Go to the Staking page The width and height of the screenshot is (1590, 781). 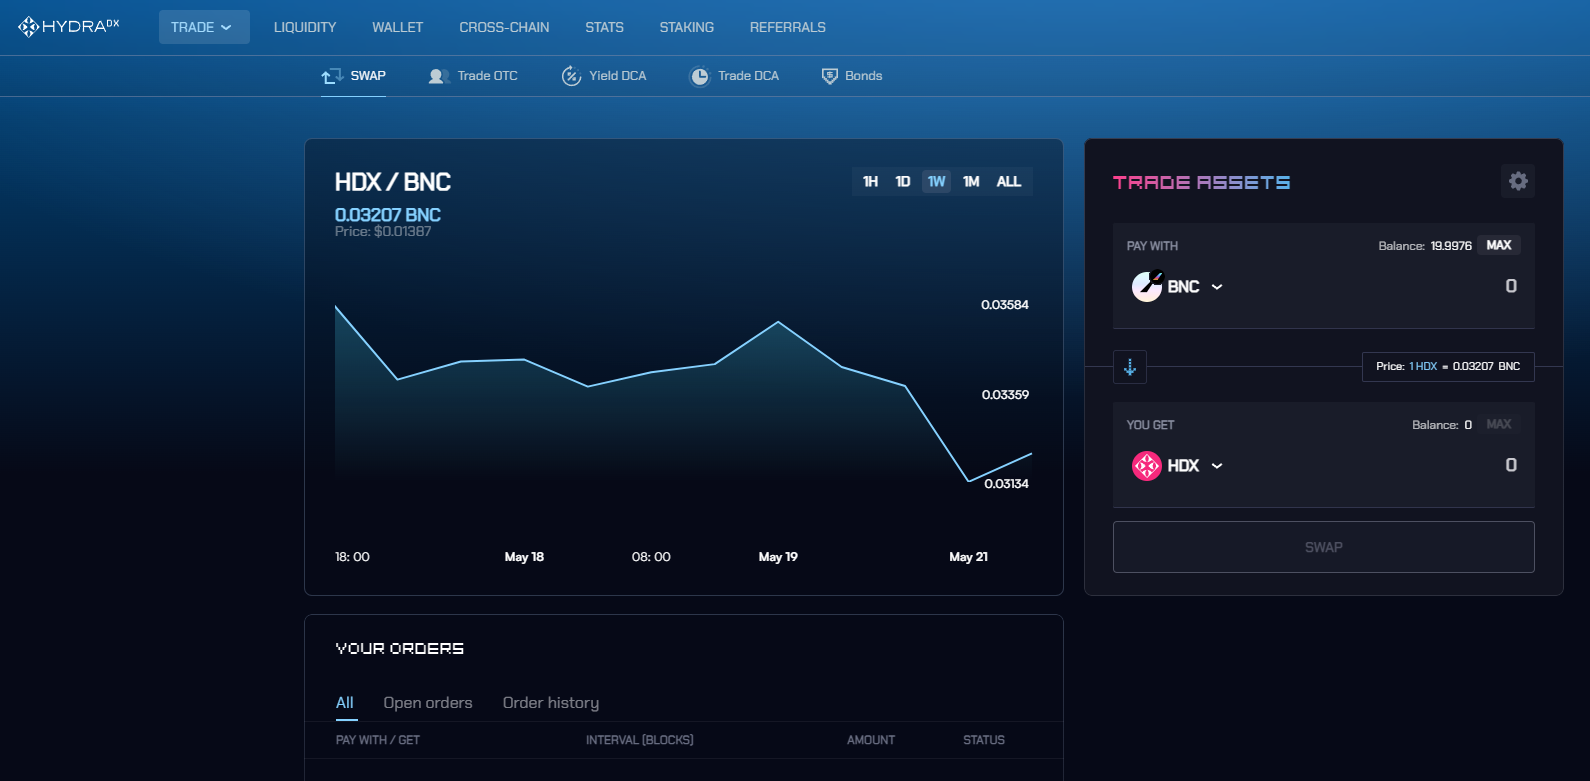point(687,27)
